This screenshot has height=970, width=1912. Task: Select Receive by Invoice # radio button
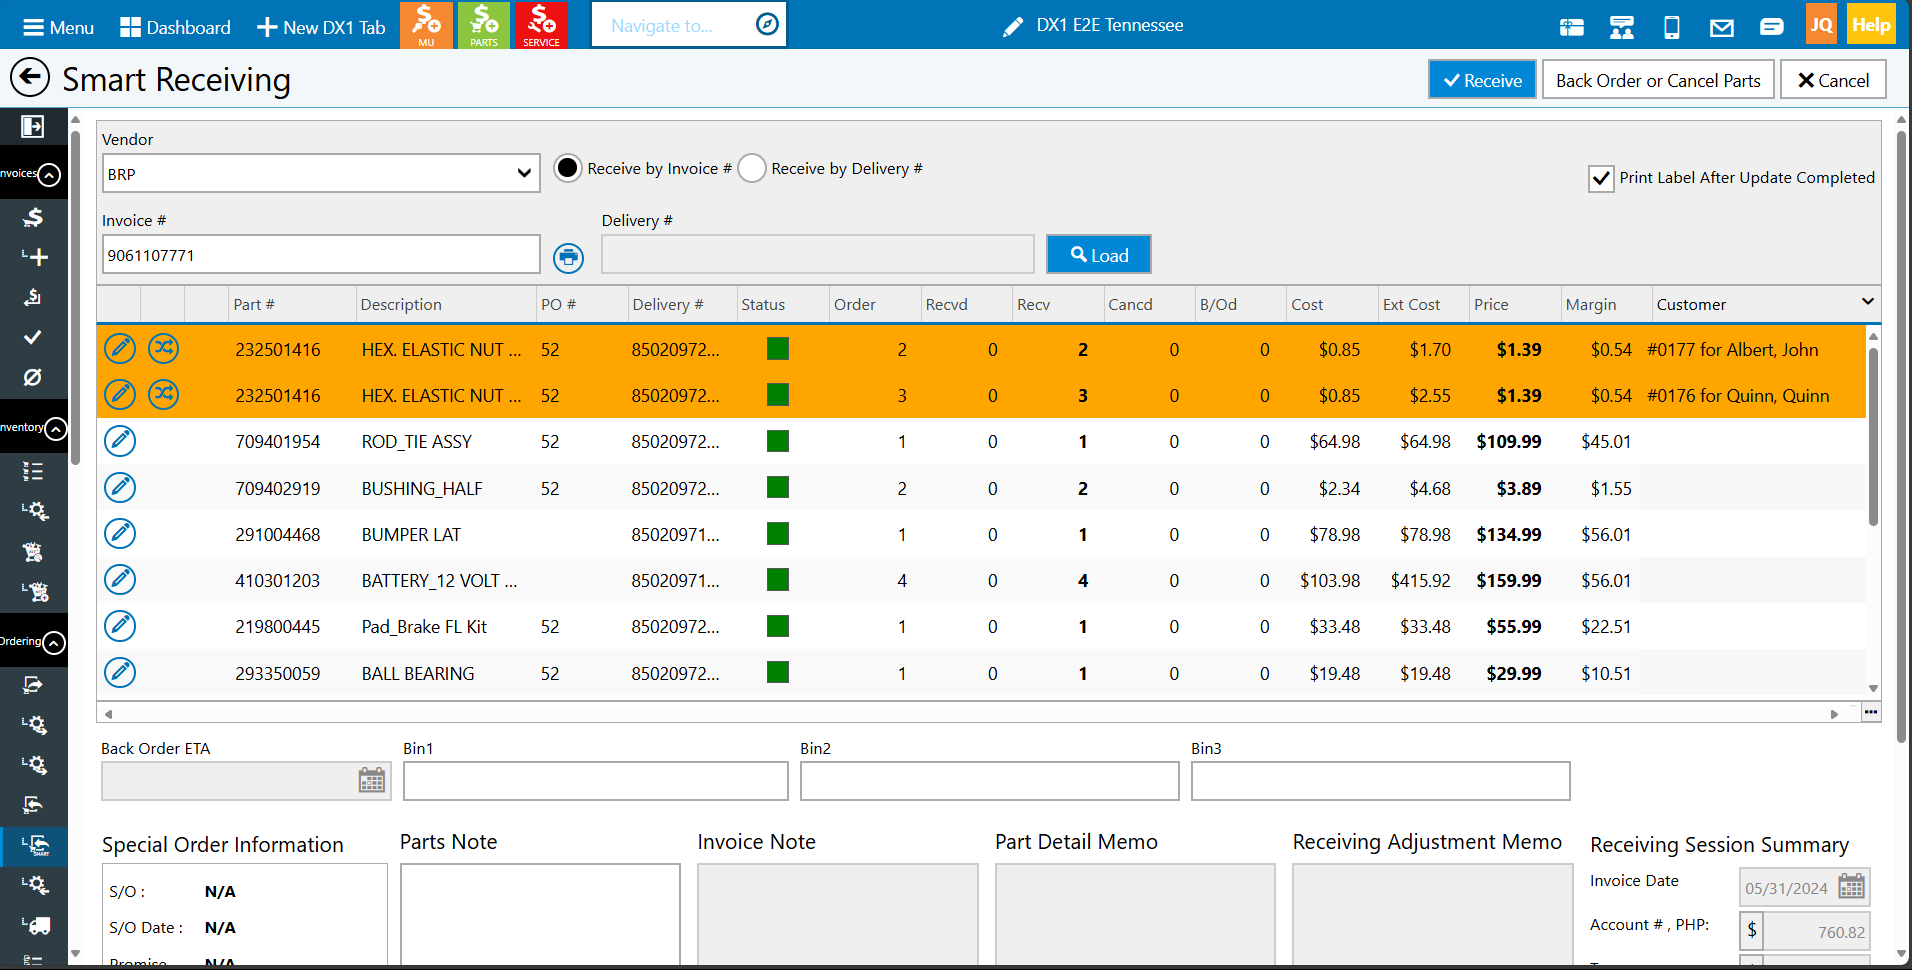[x=567, y=168]
